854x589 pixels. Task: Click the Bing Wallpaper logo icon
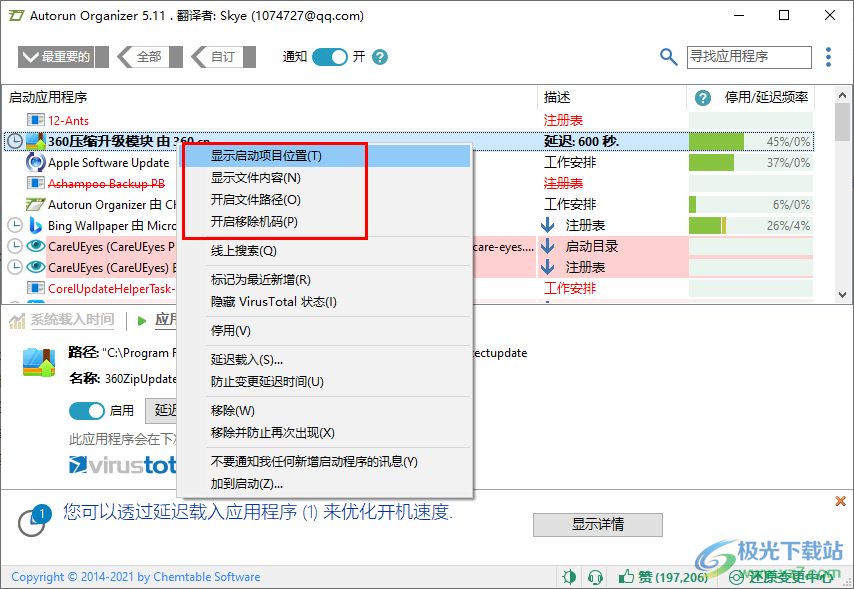click(x=35, y=225)
